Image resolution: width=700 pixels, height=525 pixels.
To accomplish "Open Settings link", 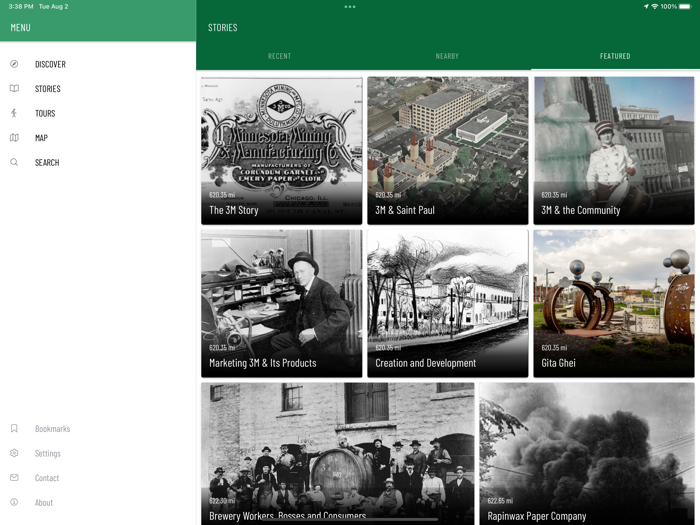I will click(48, 453).
